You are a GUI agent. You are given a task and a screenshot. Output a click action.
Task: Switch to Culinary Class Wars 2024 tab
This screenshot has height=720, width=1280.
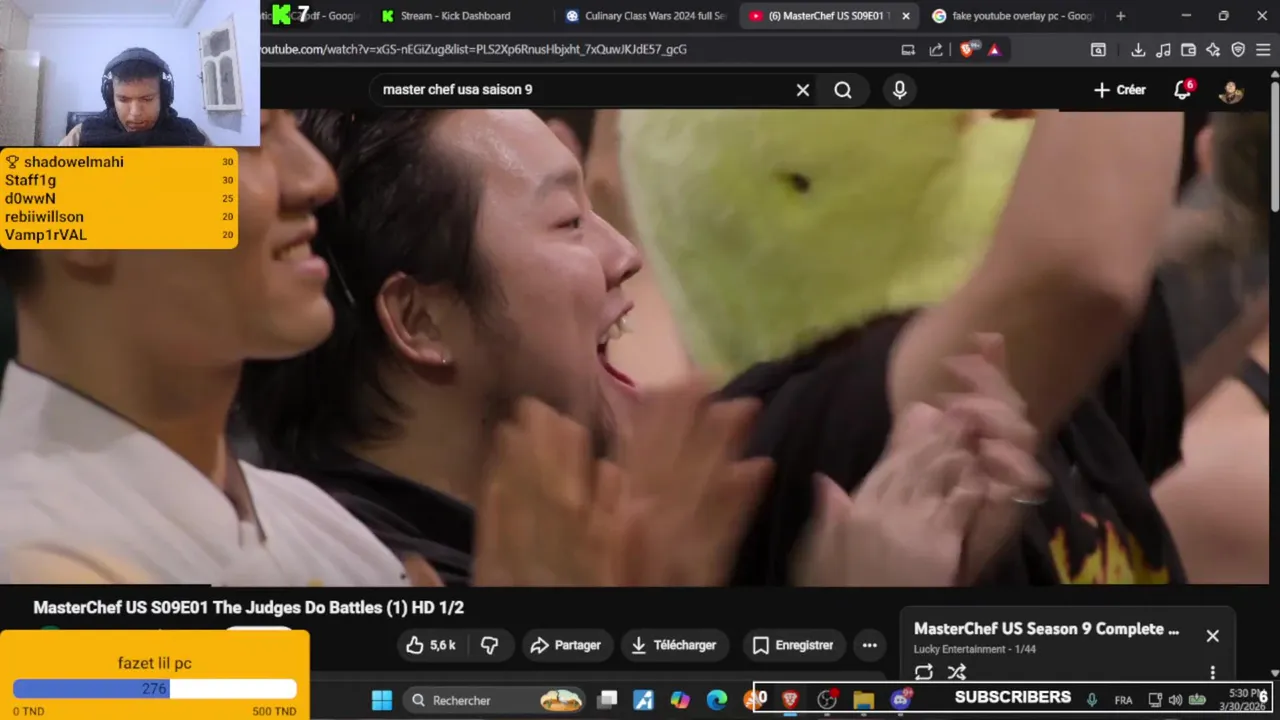[645, 16]
